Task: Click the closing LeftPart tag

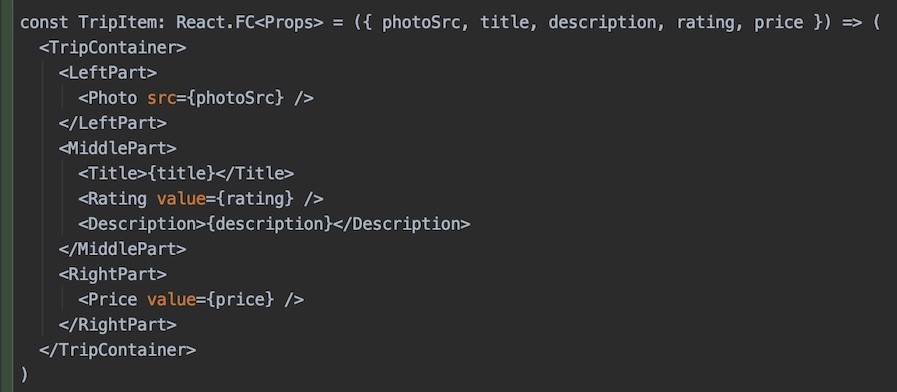Action: [x=113, y=123]
